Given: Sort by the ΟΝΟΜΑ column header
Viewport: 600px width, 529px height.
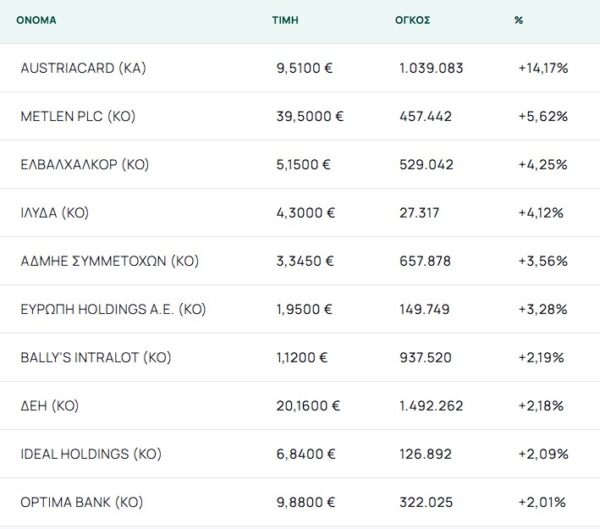Looking at the screenshot, I should [36, 20].
